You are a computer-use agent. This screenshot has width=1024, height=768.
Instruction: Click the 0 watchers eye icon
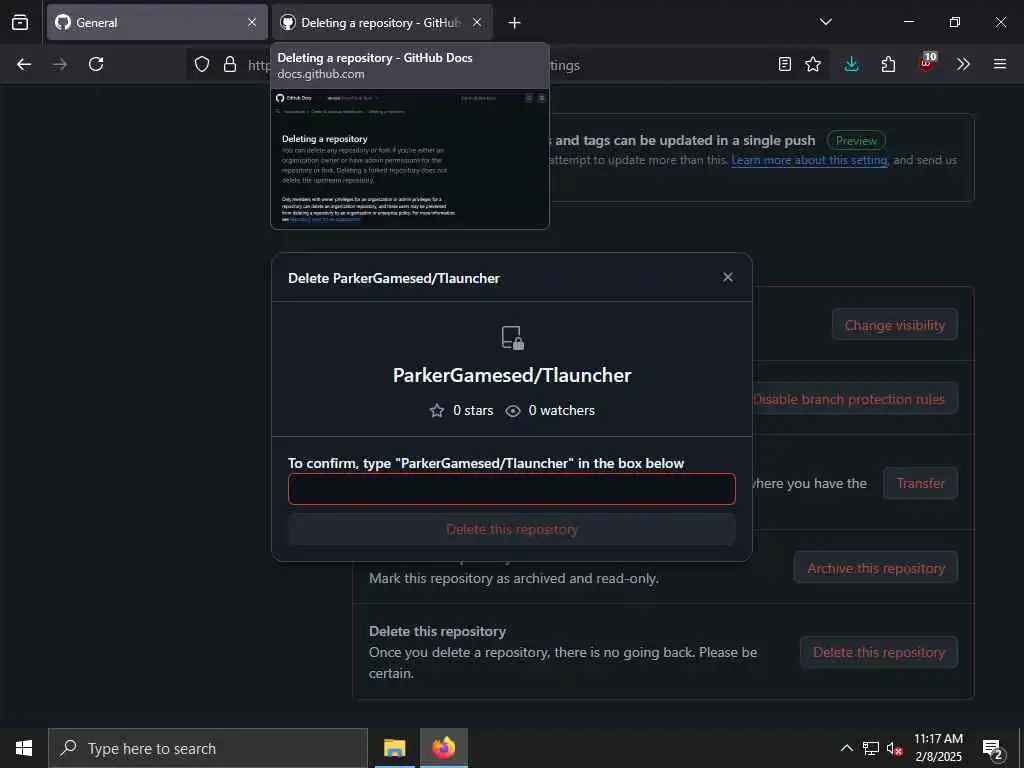pos(513,411)
